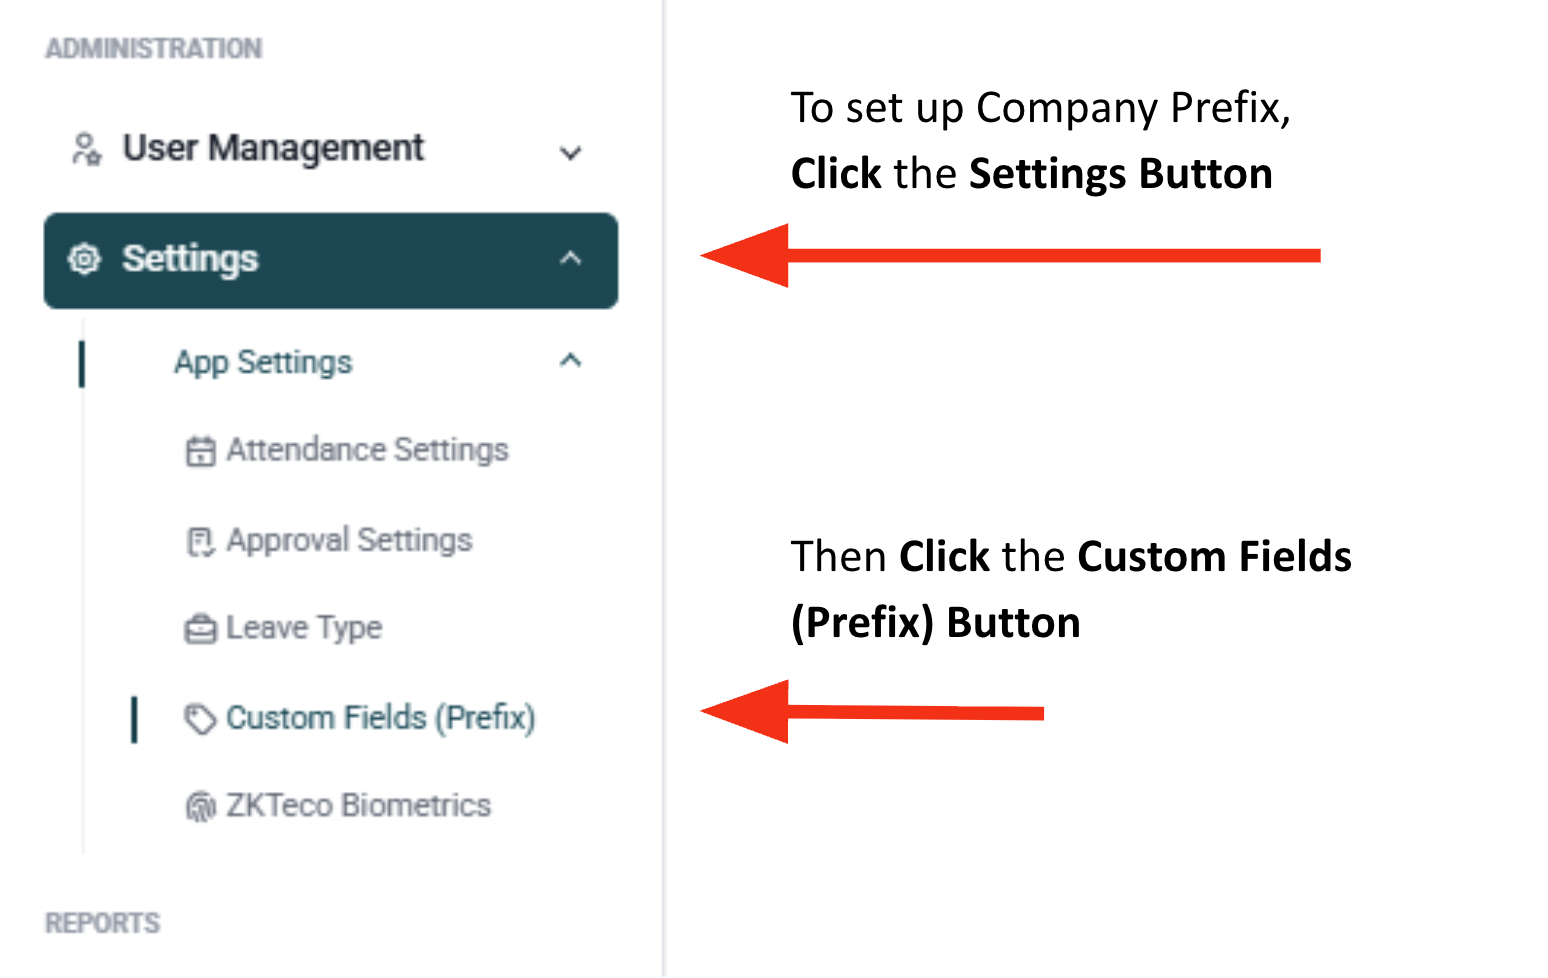1548x978 pixels.
Task: Select the Settings menu label
Action: pyautogui.click(x=190, y=259)
